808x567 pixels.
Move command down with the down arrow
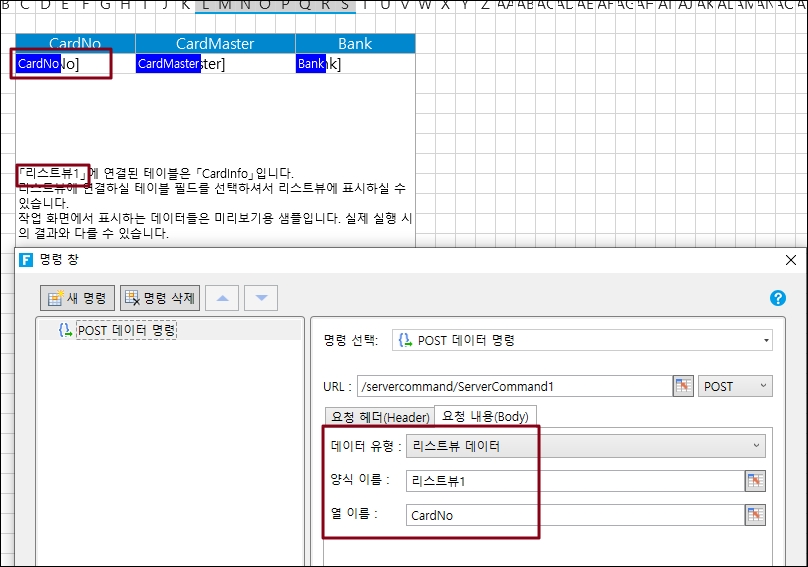tap(261, 298)
